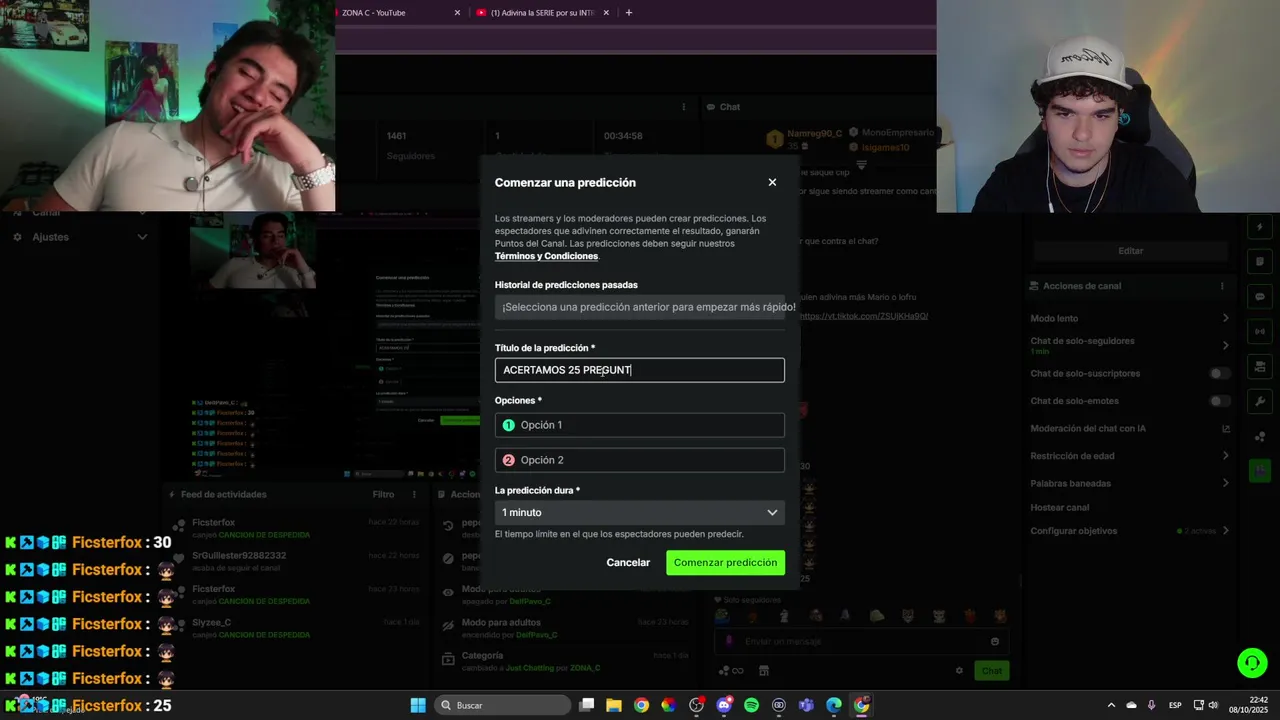1280x720 pixels.
Task: Close the Adivina la SERIE tab
Action: [x=606, y=13]
